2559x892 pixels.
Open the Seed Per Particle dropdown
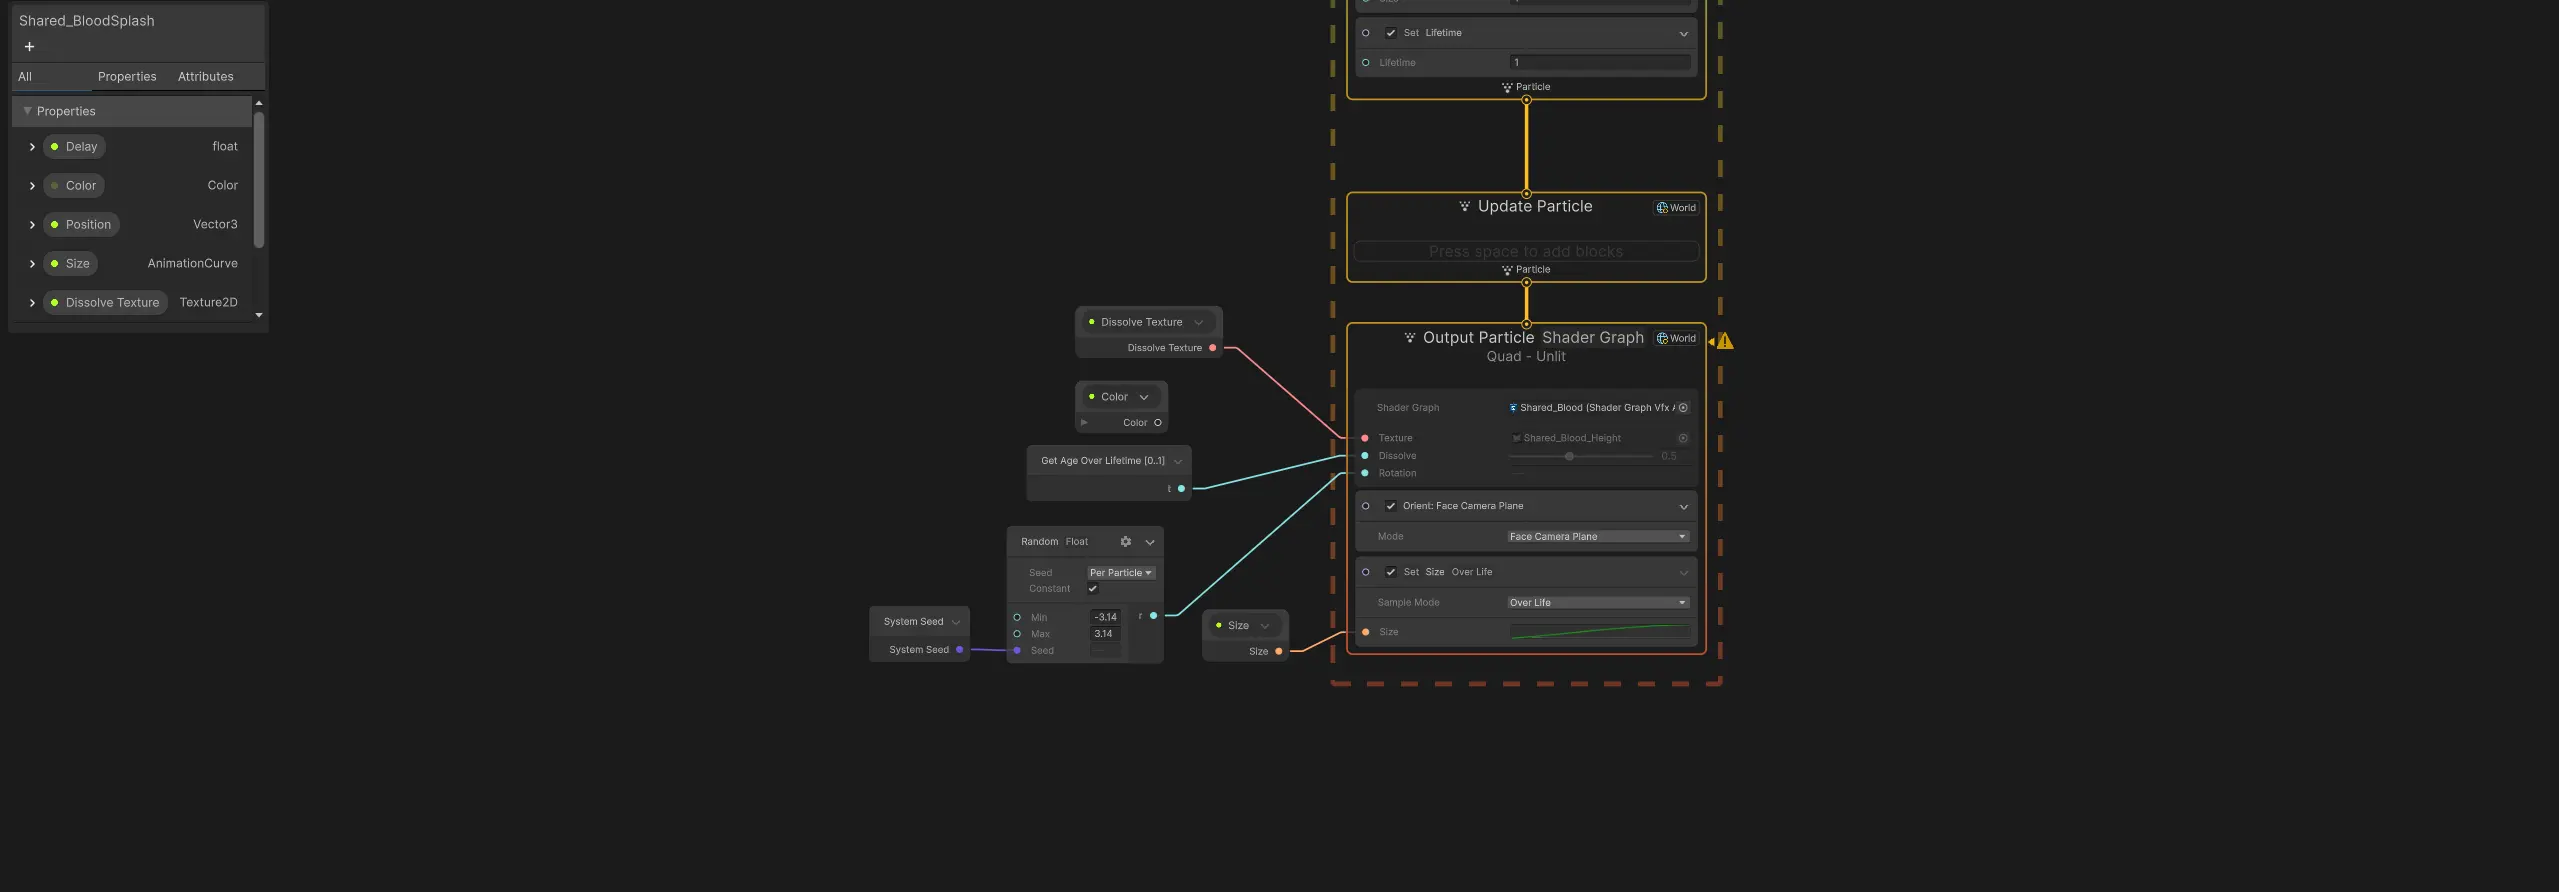[x=1120, y=573]
